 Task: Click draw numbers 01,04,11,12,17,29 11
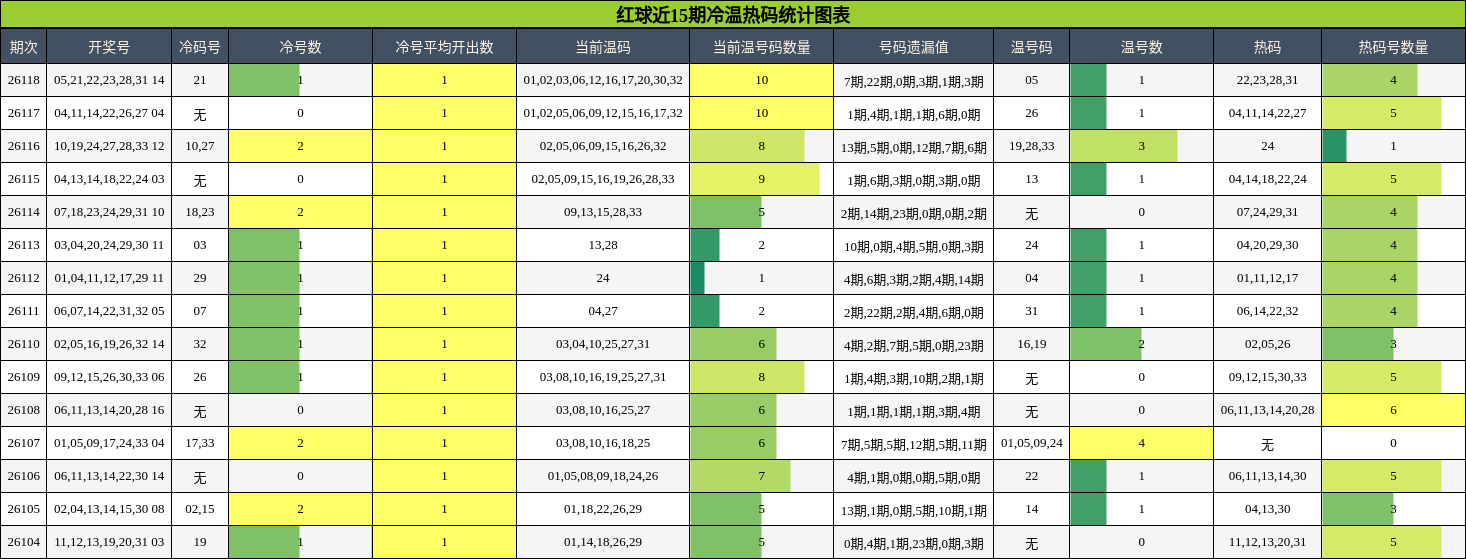(x=109, y=278)
